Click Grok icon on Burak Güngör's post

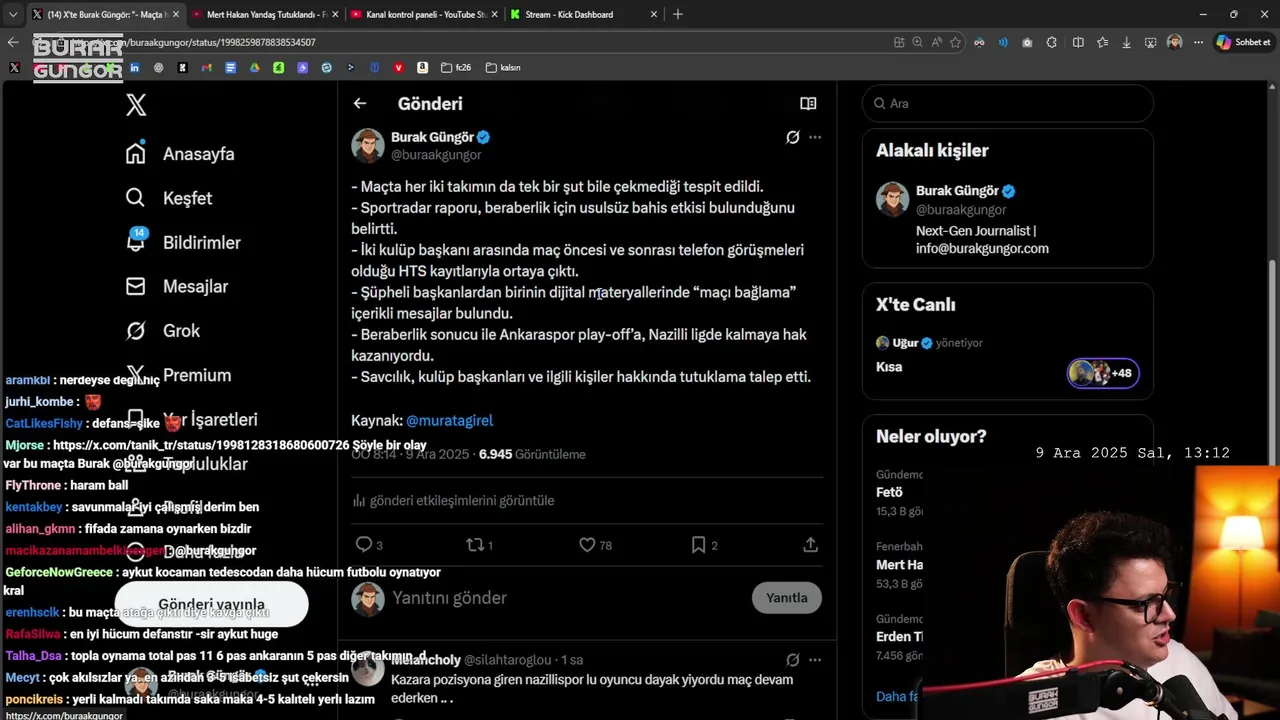(x=792, y=137)
